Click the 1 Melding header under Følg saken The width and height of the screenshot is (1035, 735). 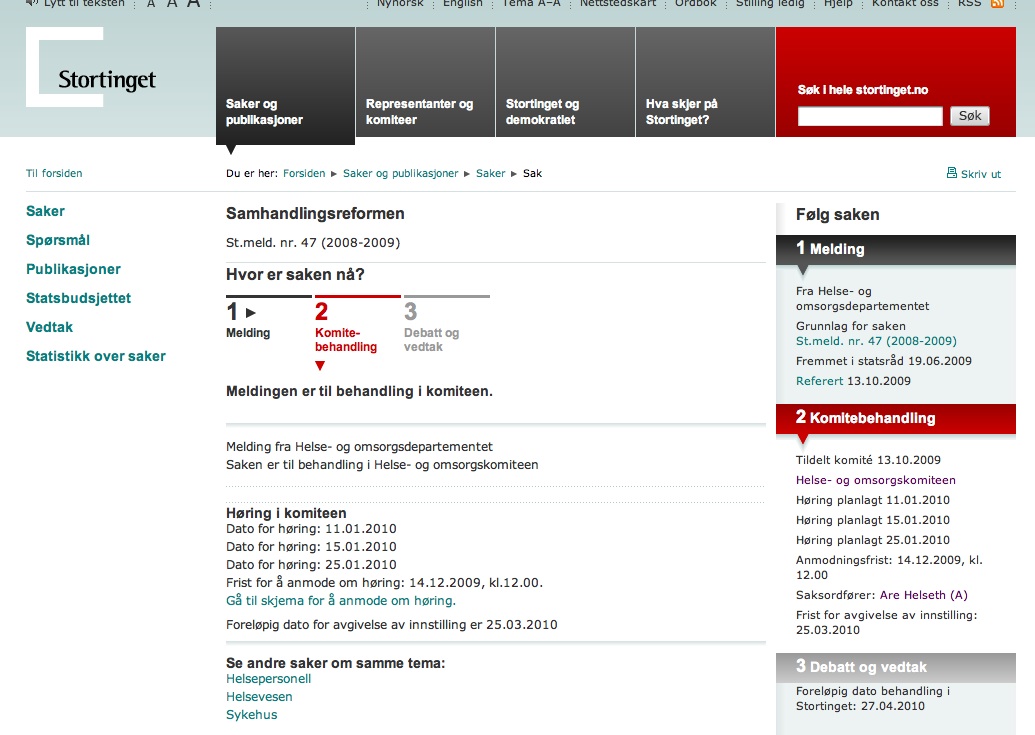896,249
